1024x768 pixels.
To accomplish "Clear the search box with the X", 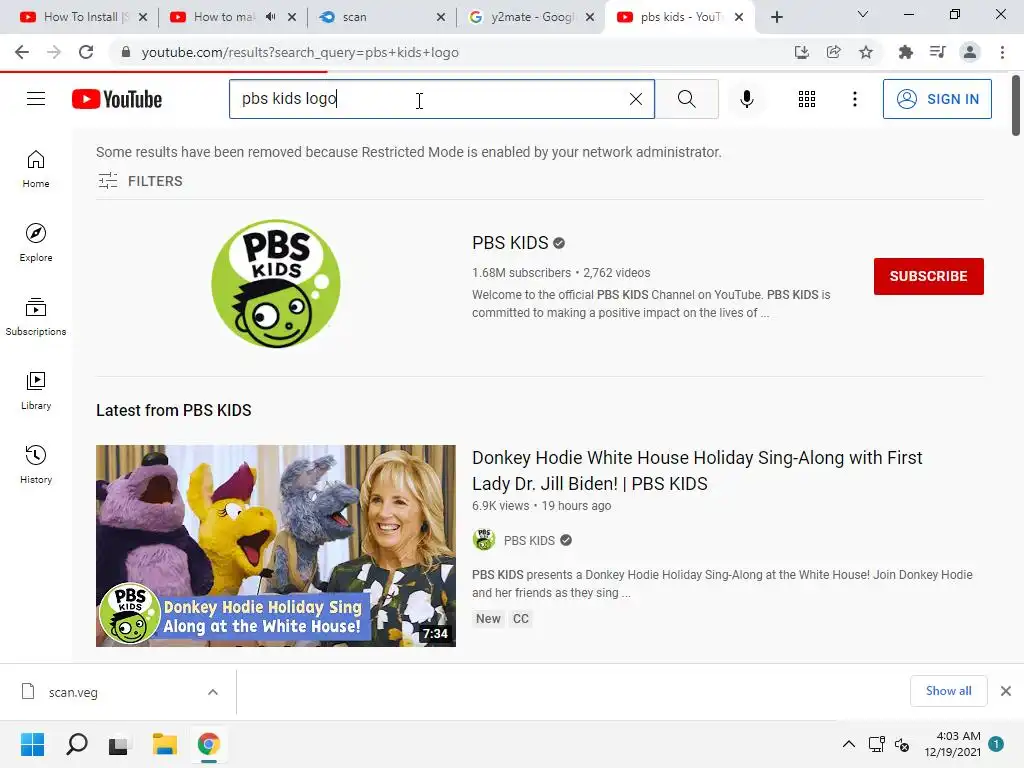I will tap(635, 99).
